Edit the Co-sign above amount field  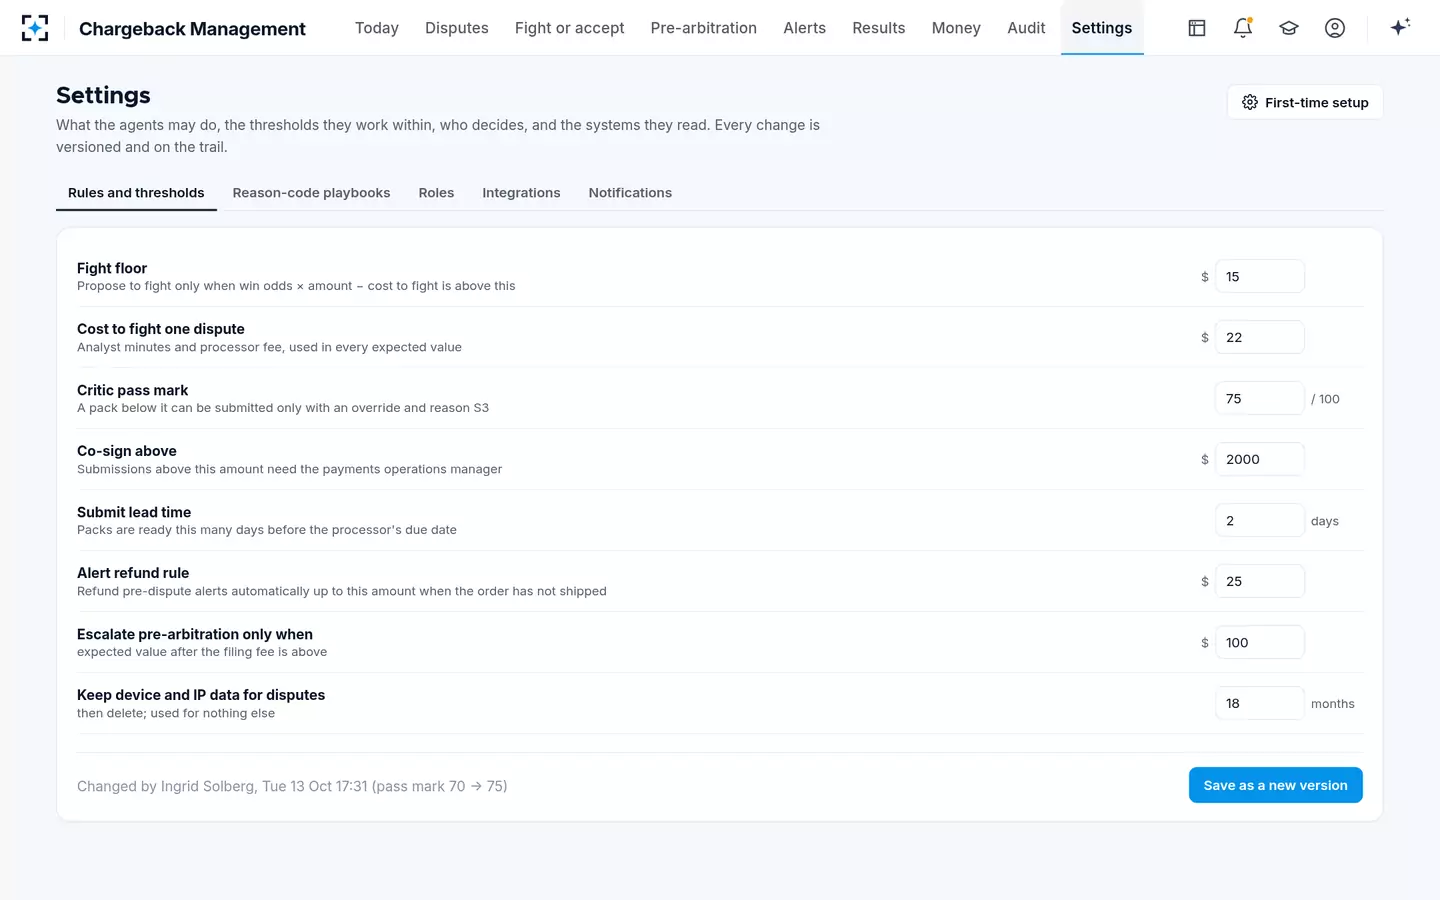pos(1259,460)
